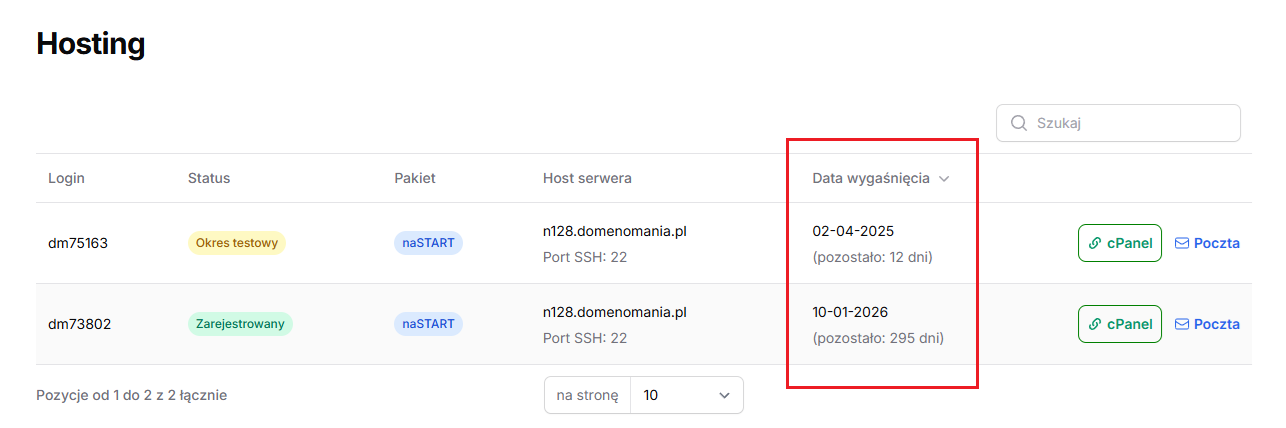Sort by the Data wygaśnięcia chevron
1286x428 pixels.
pos(944,179)
